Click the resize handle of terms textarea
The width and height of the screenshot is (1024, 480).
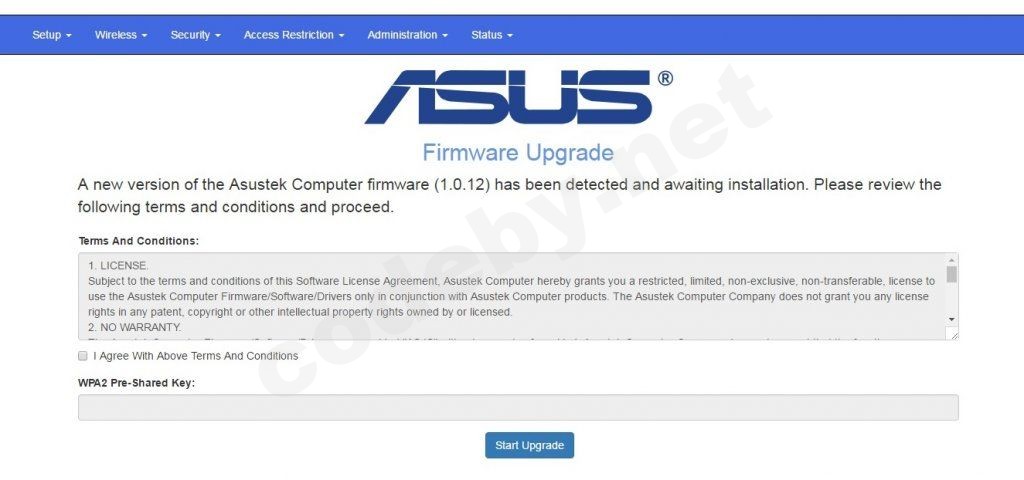click(x=954, y=335)
